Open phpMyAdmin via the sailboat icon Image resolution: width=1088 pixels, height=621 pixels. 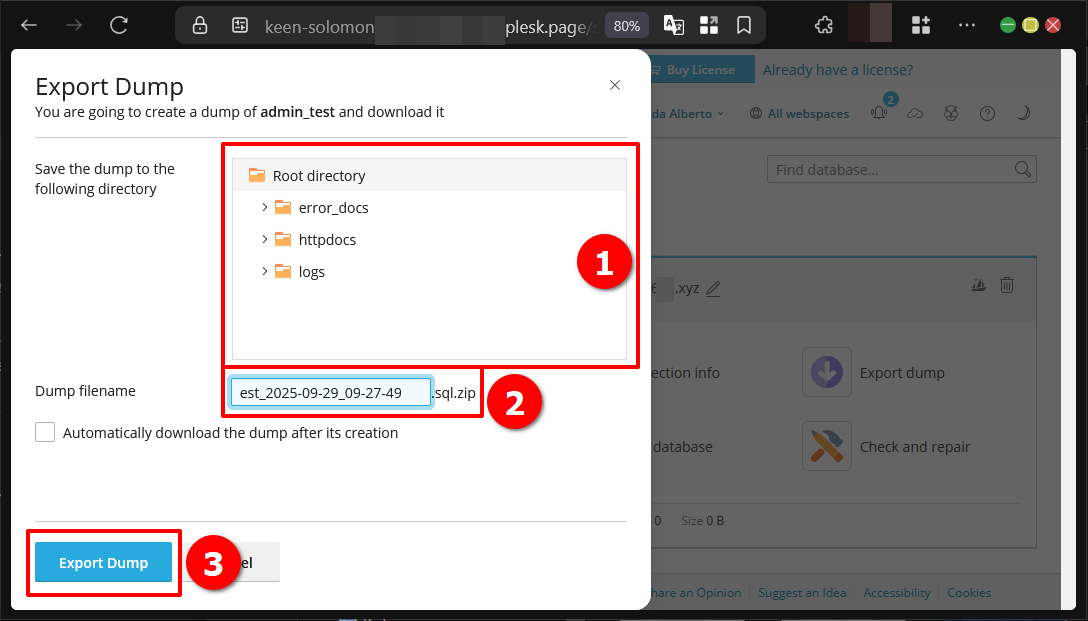point(978,285)
